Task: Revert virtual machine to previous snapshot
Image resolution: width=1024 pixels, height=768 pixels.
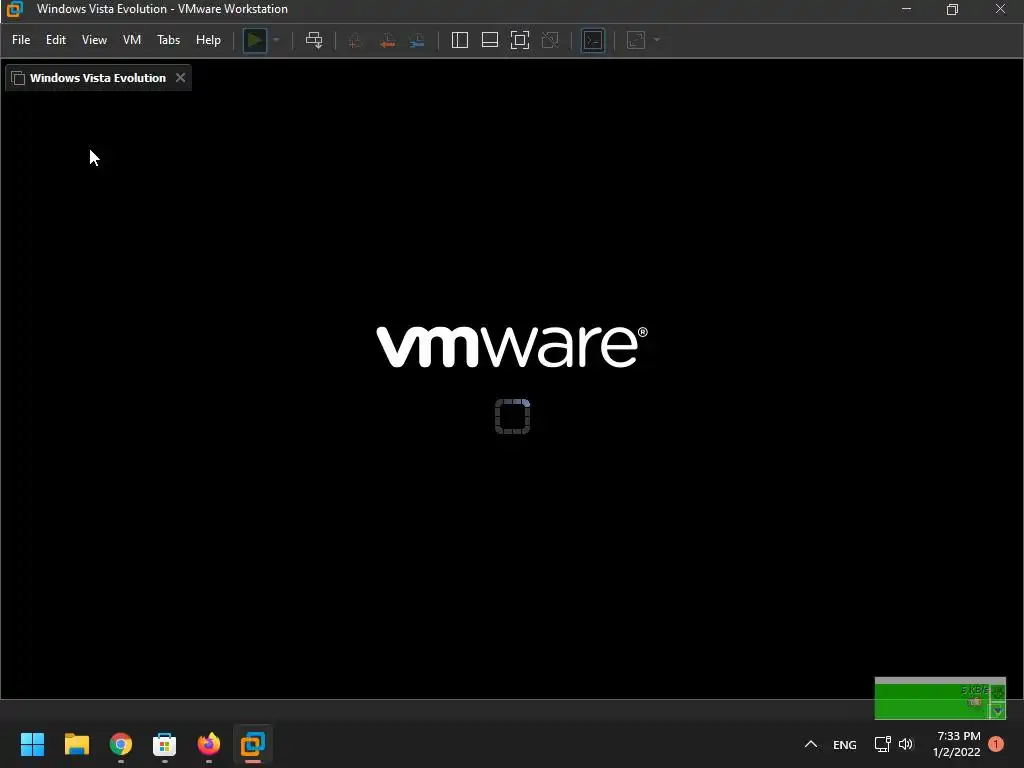Action: [x=387, y=40]
